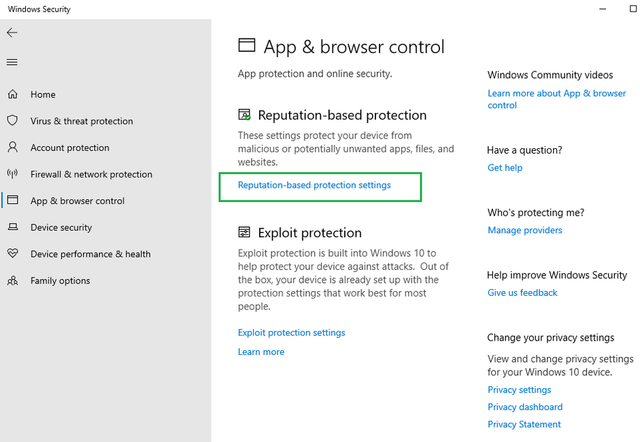Click the back arrow icon
This screenshot has height=442, width=640.
click(12, 33)
